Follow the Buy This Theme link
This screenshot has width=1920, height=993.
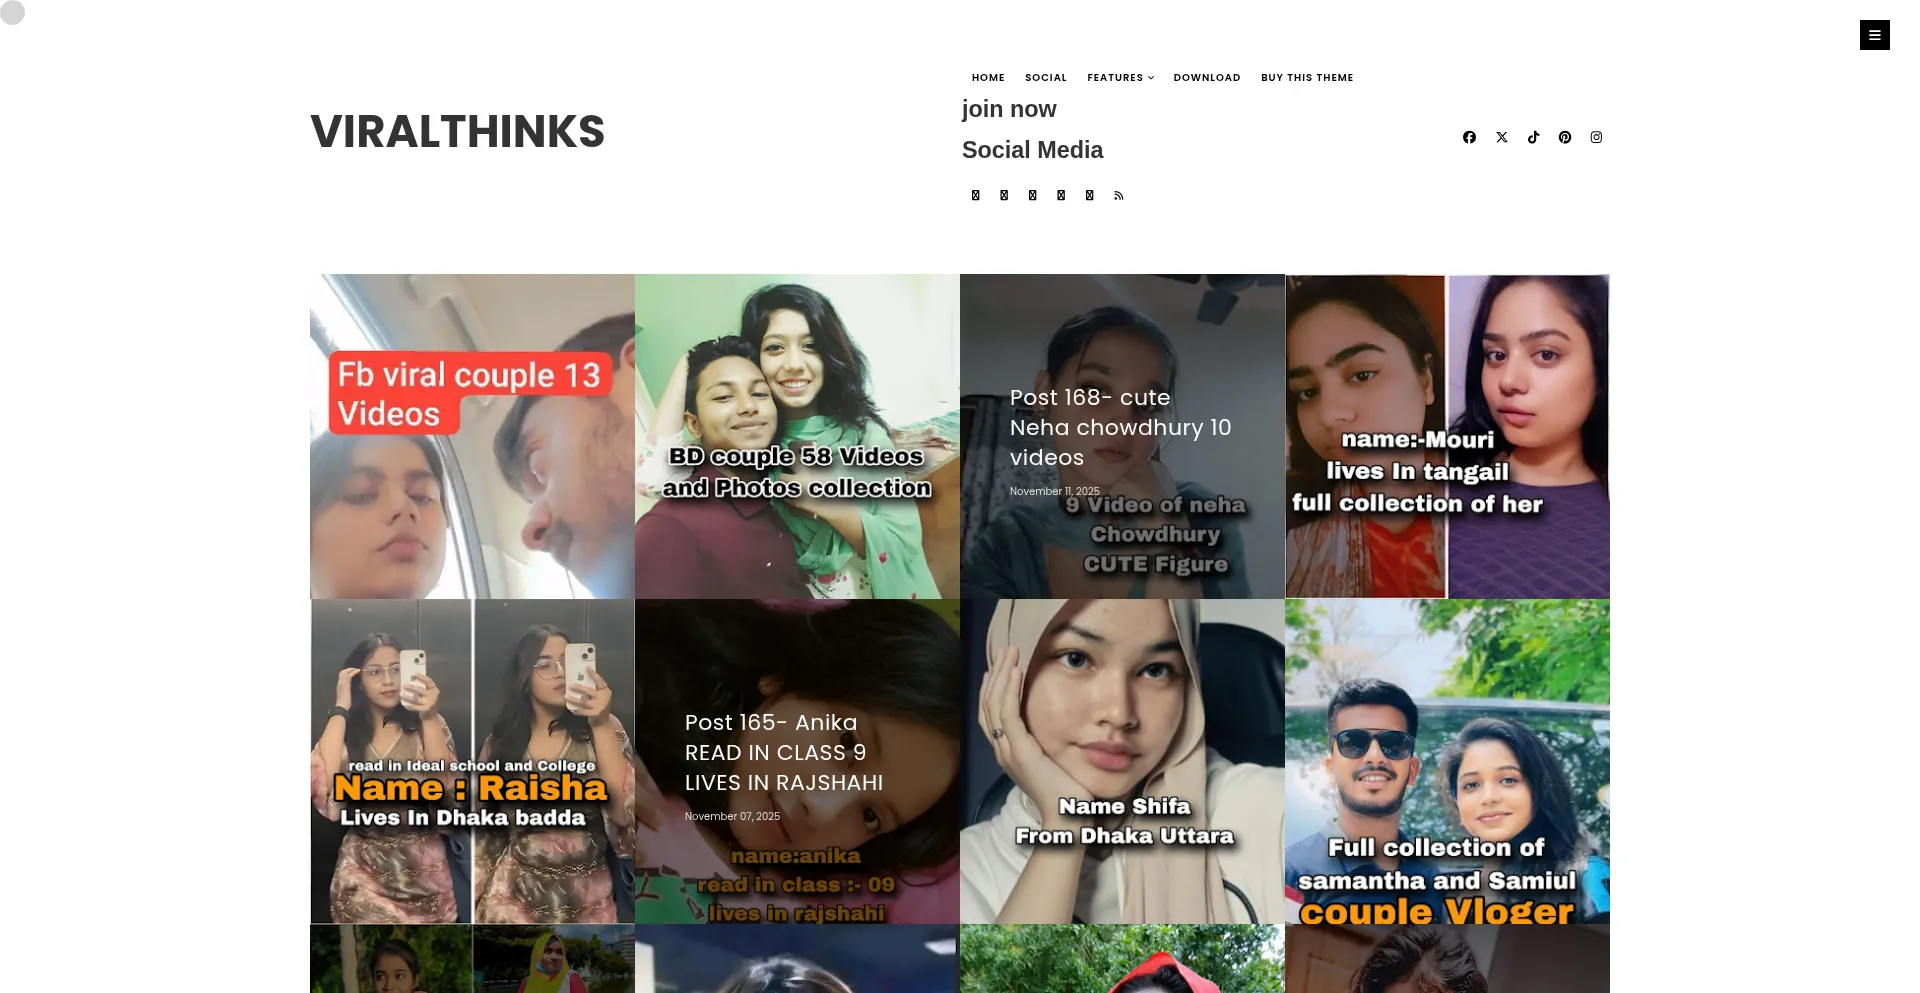tap(1307, 78)
